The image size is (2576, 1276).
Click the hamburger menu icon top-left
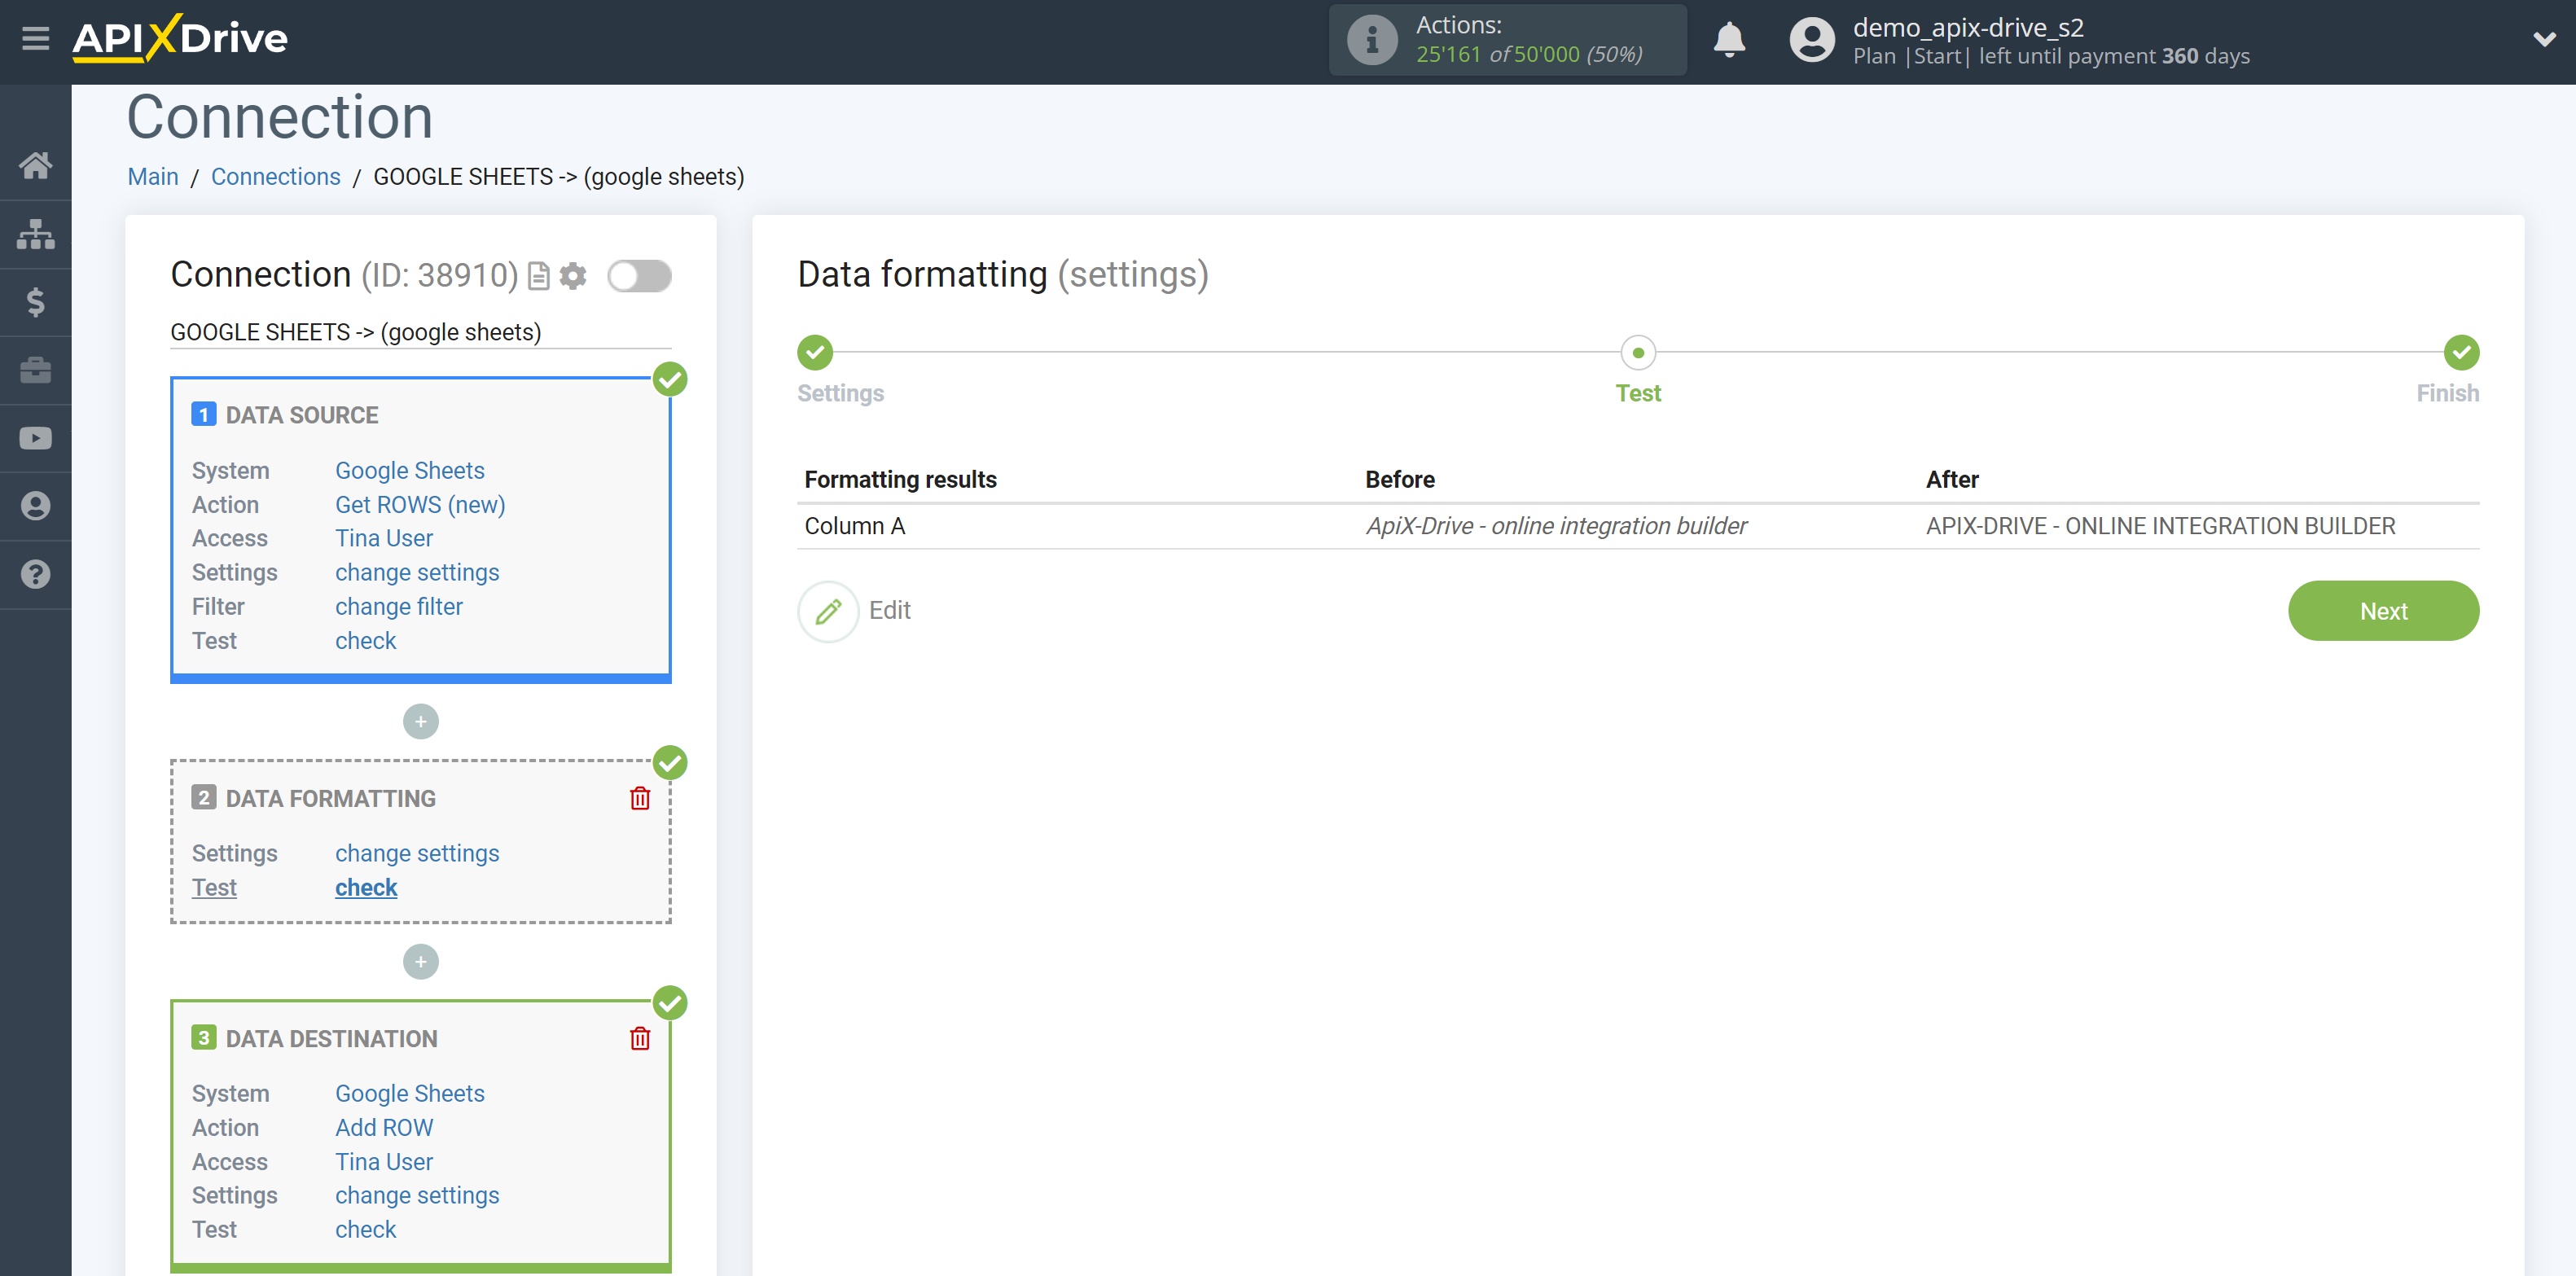36,36
